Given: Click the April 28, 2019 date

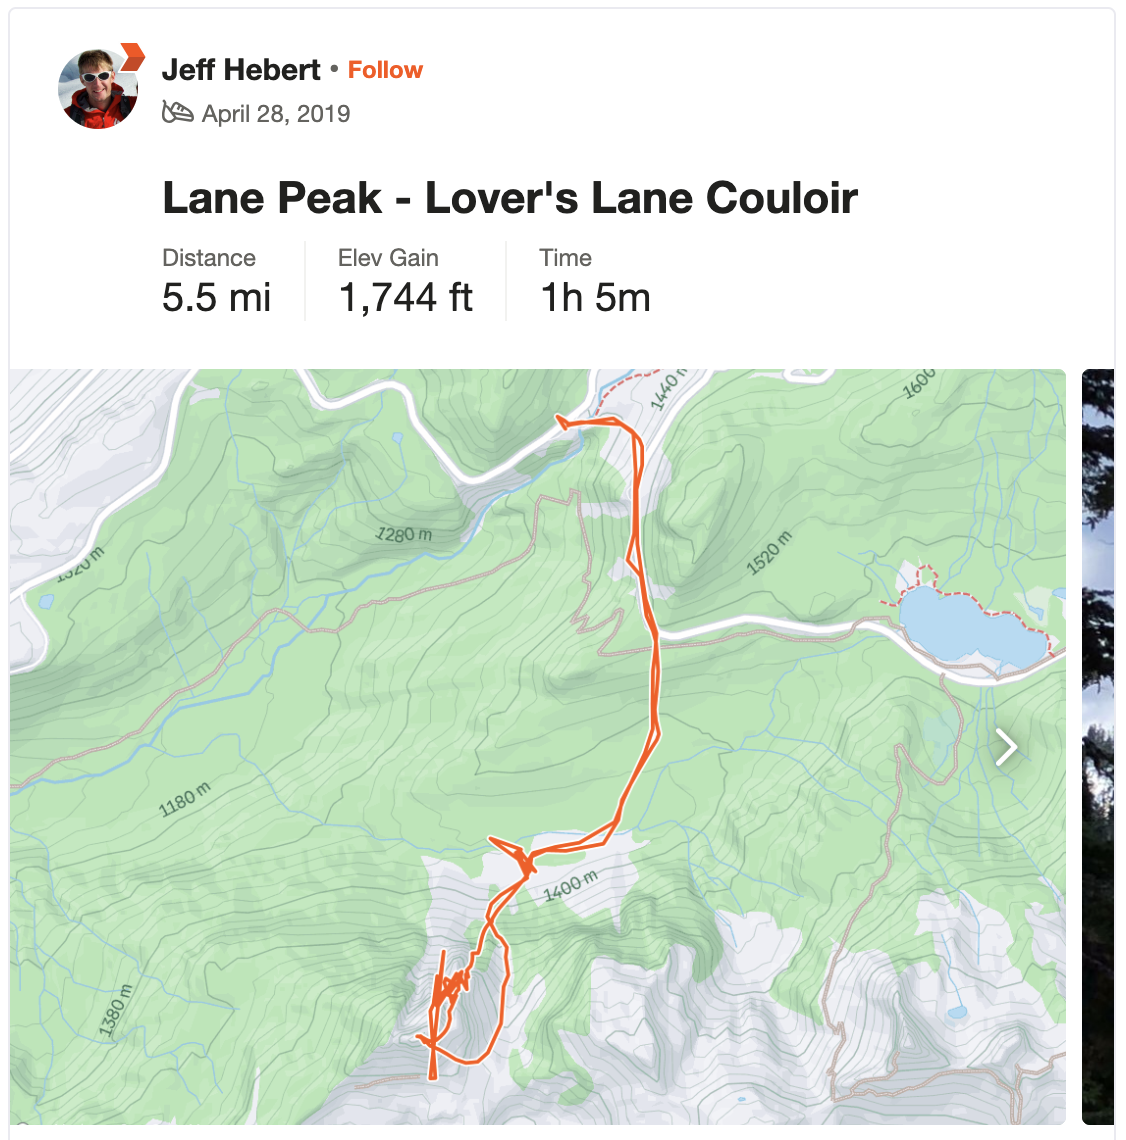Looking at the screenshot, I should pyautogui.click(x=276, y=113).
